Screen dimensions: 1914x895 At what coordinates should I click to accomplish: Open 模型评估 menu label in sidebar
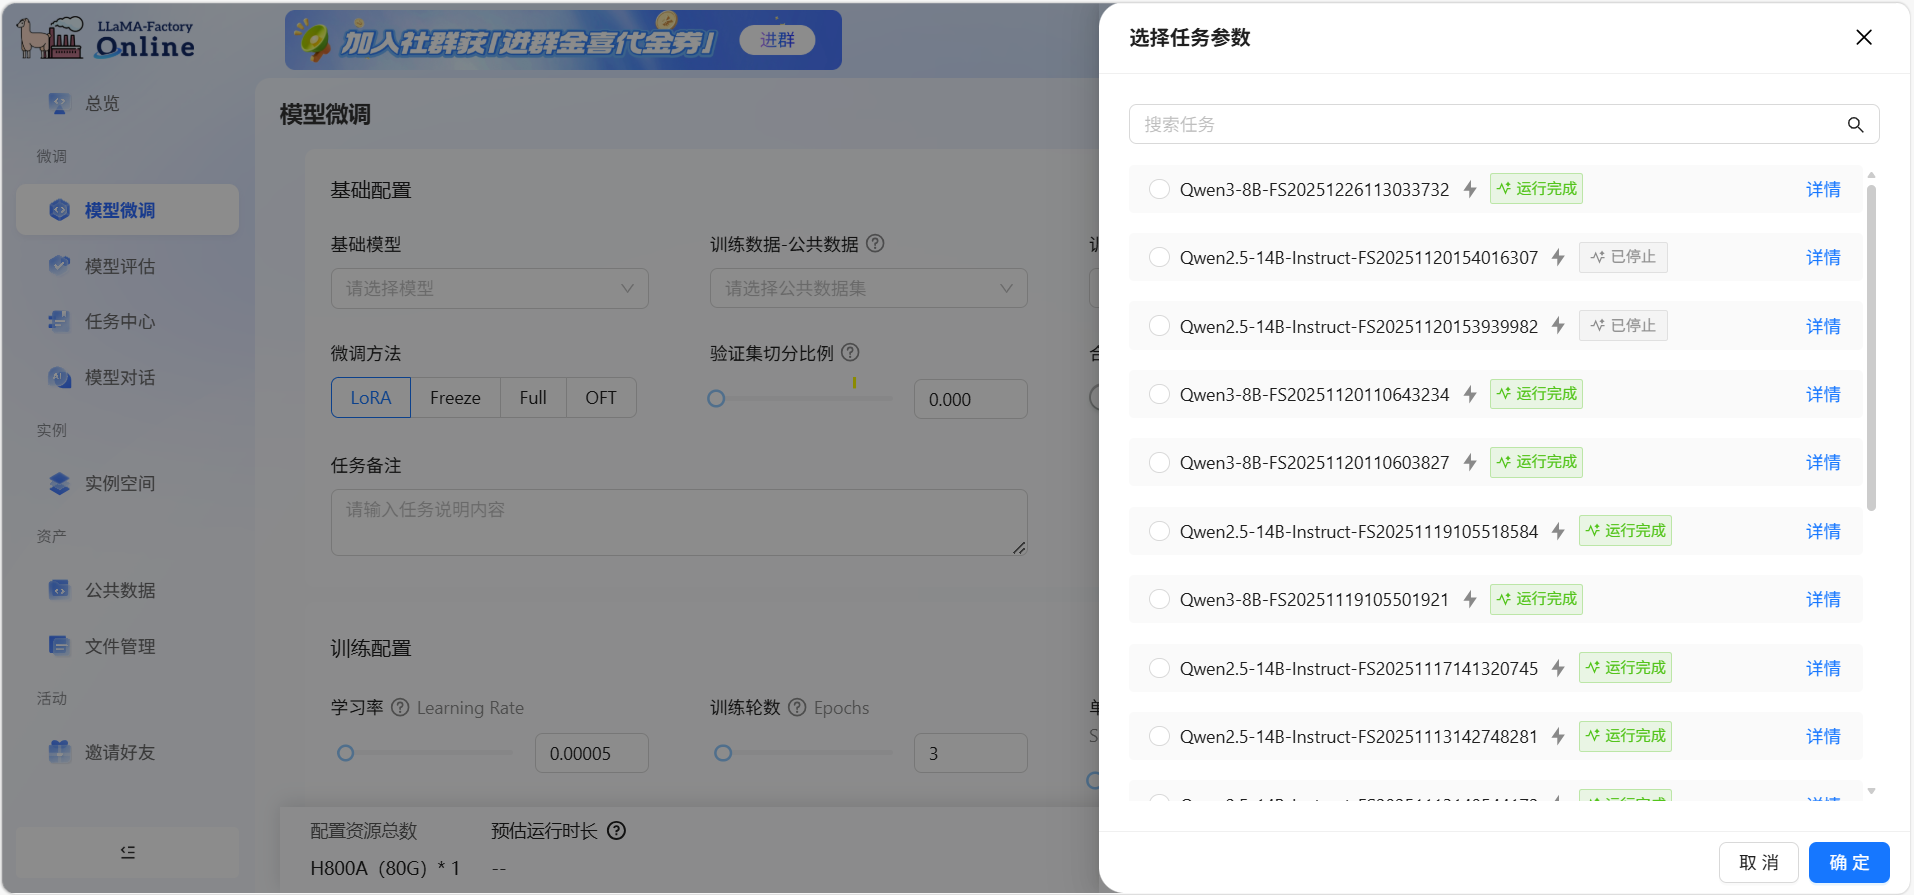click(120, 266)
